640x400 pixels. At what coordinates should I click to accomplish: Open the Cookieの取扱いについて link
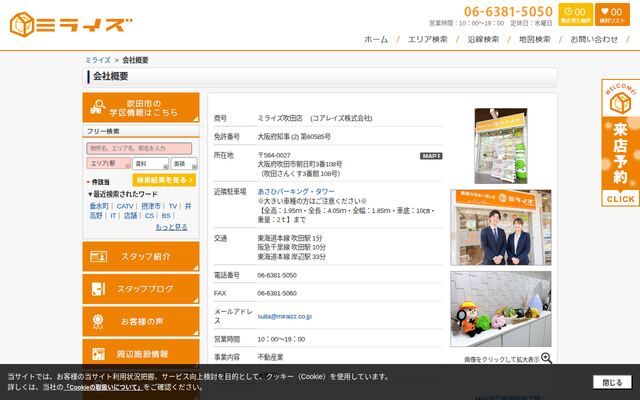click(103, 387)
